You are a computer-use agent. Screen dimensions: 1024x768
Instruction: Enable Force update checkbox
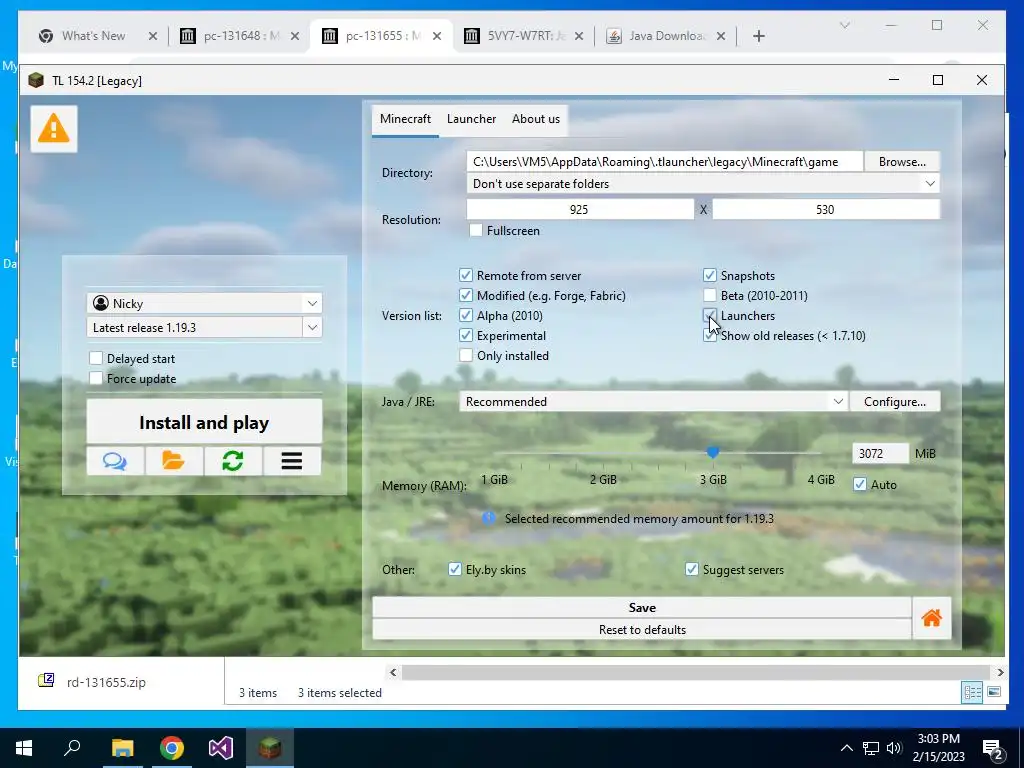[x=96, y=379]
